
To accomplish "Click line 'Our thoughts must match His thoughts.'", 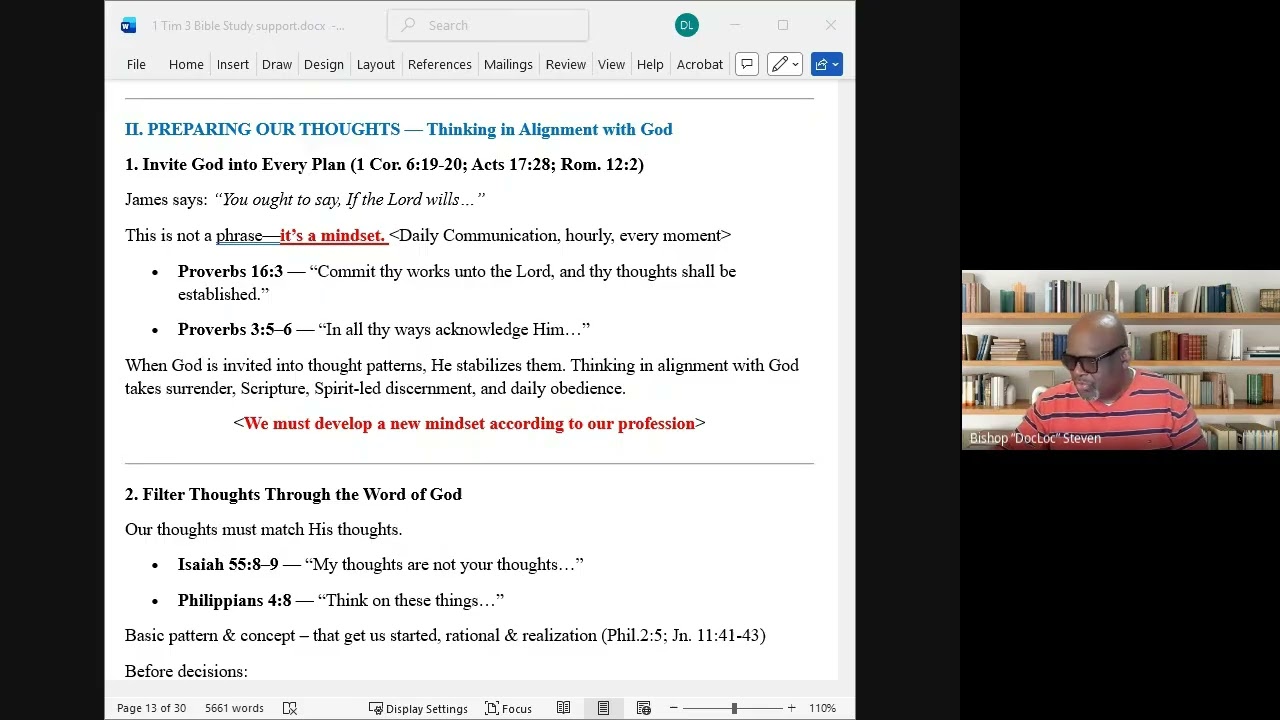I will (x=263, y=529).
